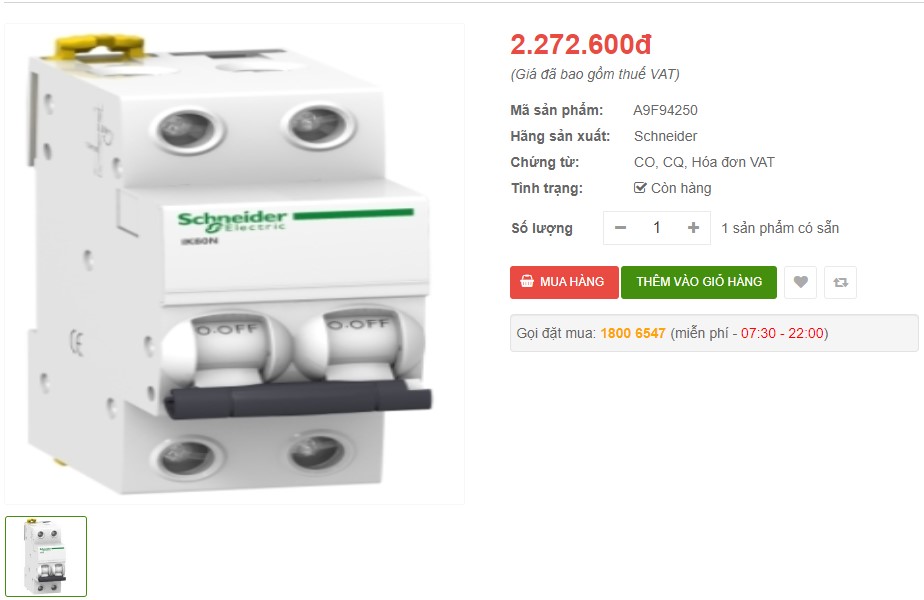Image resolution: width=924 pixels, height=600 pixels.
Task: Click the working hours 07:30 - 22:00
Action: click(782, 333)
